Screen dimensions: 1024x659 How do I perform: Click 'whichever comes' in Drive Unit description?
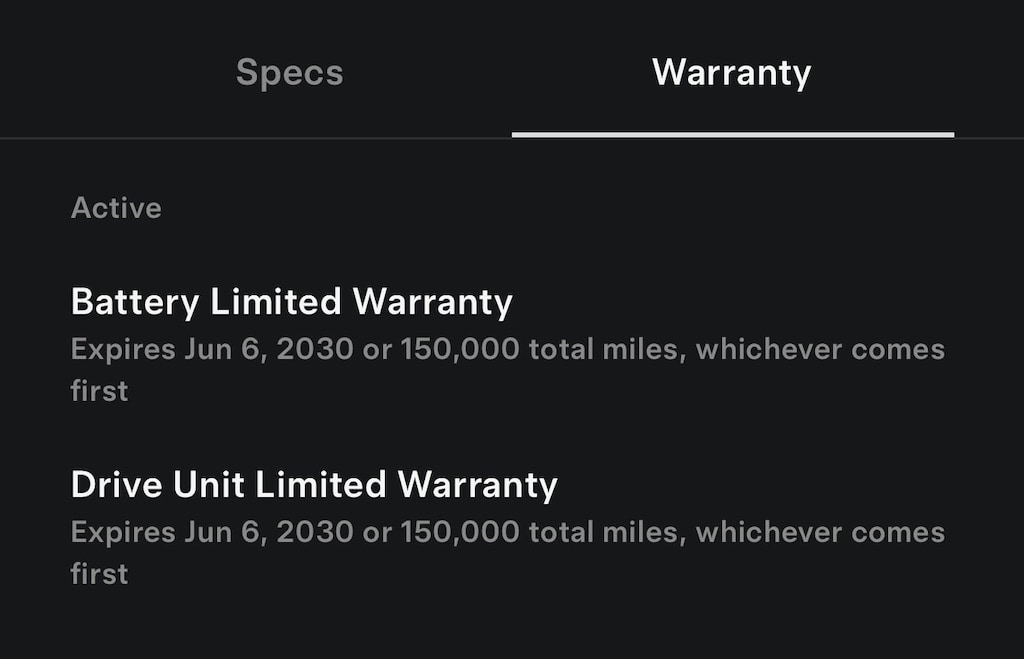click(820, 532)
